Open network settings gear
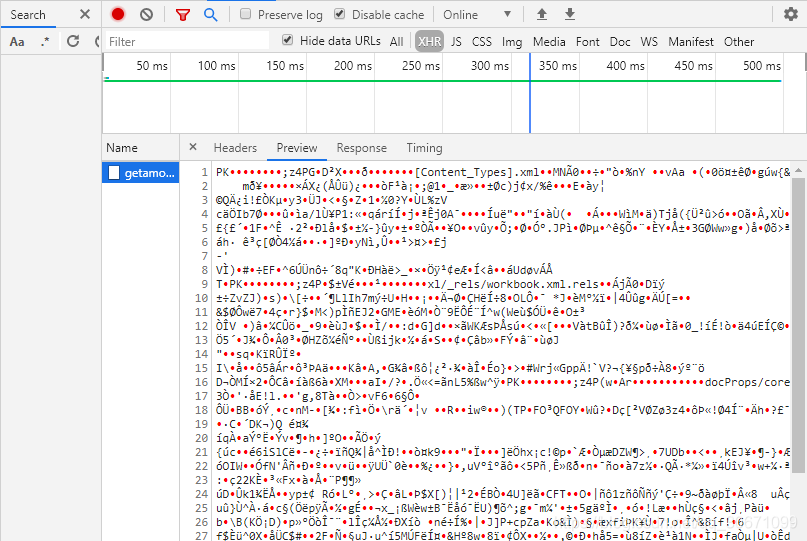The image size is (807, 541). tap(791, 15)
